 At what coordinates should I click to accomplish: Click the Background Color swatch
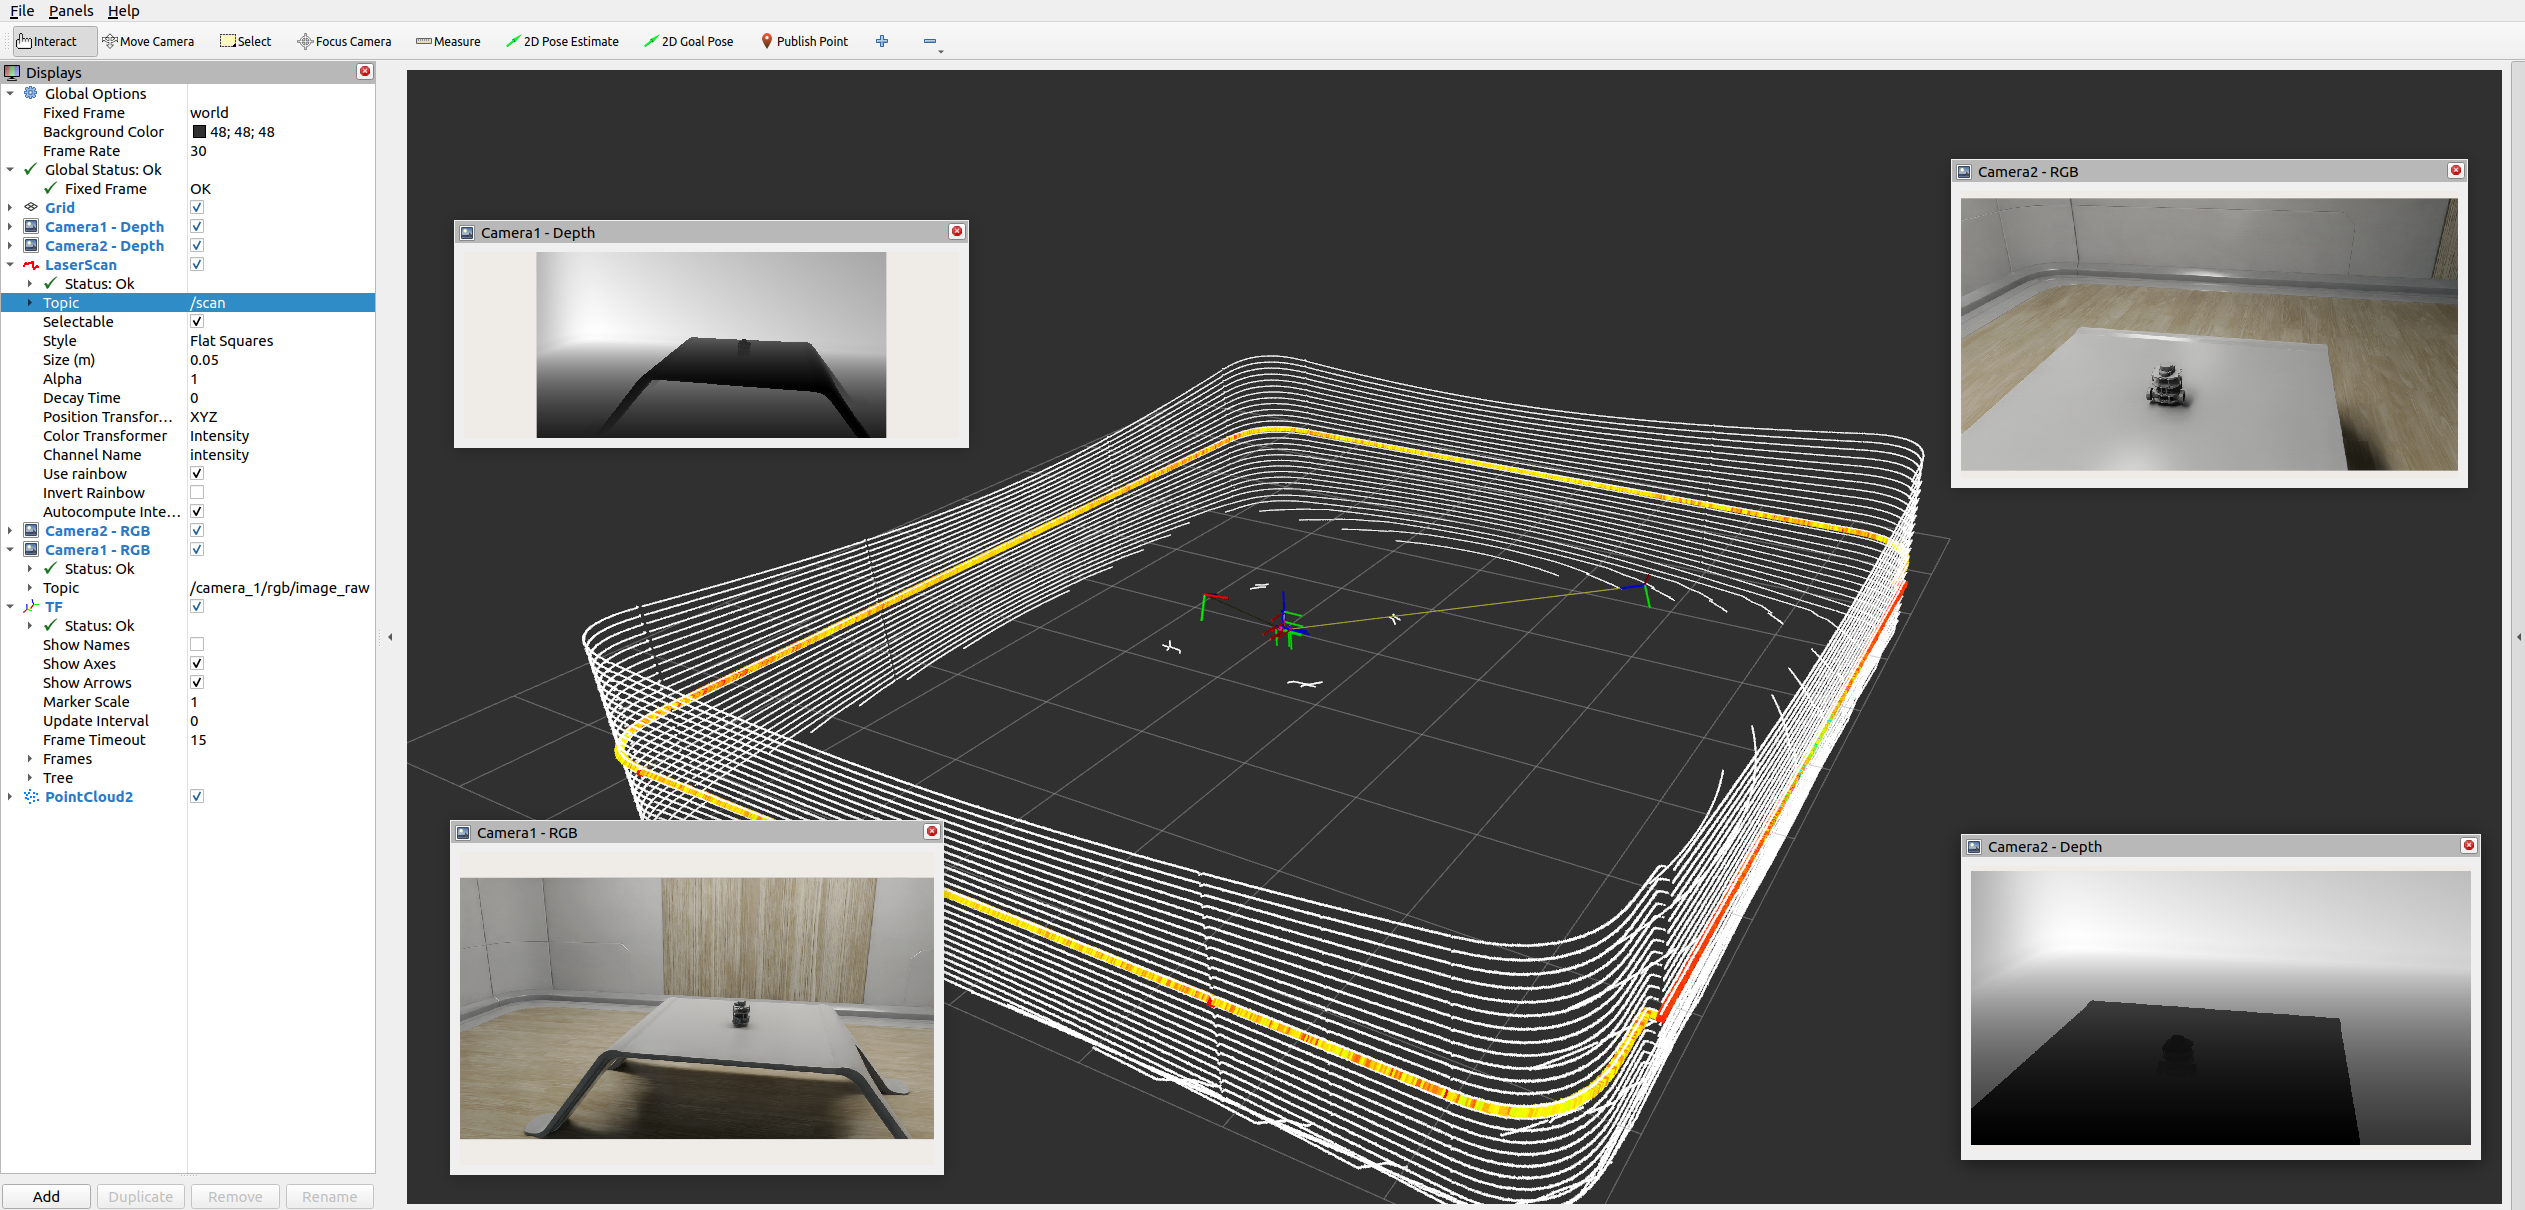point(199,132)
